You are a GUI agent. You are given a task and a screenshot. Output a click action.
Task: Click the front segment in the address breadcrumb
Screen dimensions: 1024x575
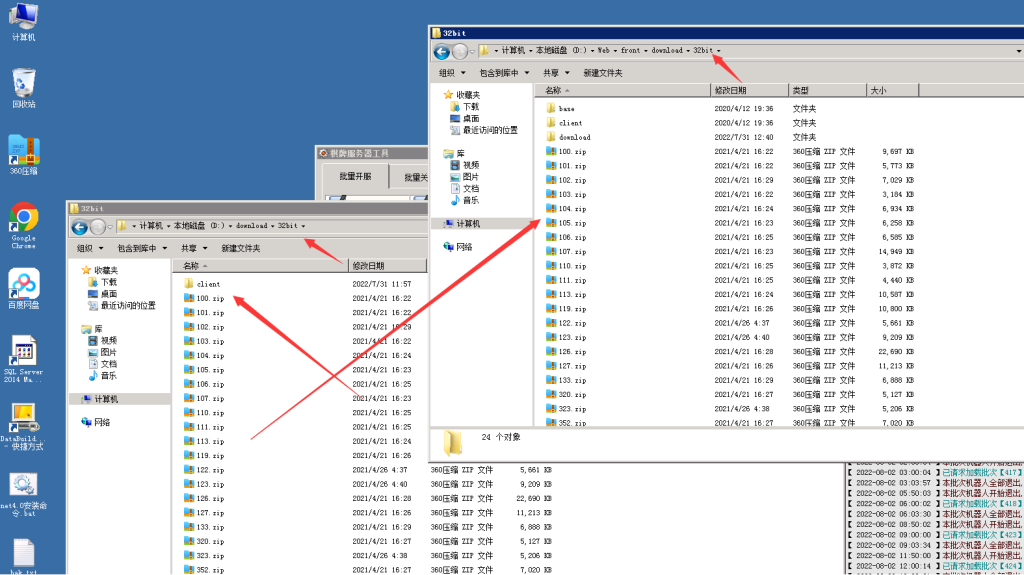630,50
